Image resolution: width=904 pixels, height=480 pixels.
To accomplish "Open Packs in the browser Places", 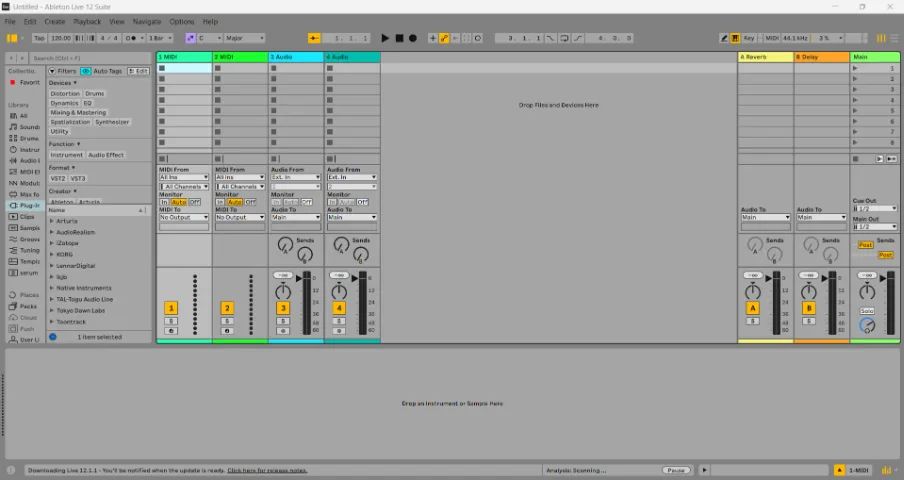I will pyautogui.click(x=23, y=307).
